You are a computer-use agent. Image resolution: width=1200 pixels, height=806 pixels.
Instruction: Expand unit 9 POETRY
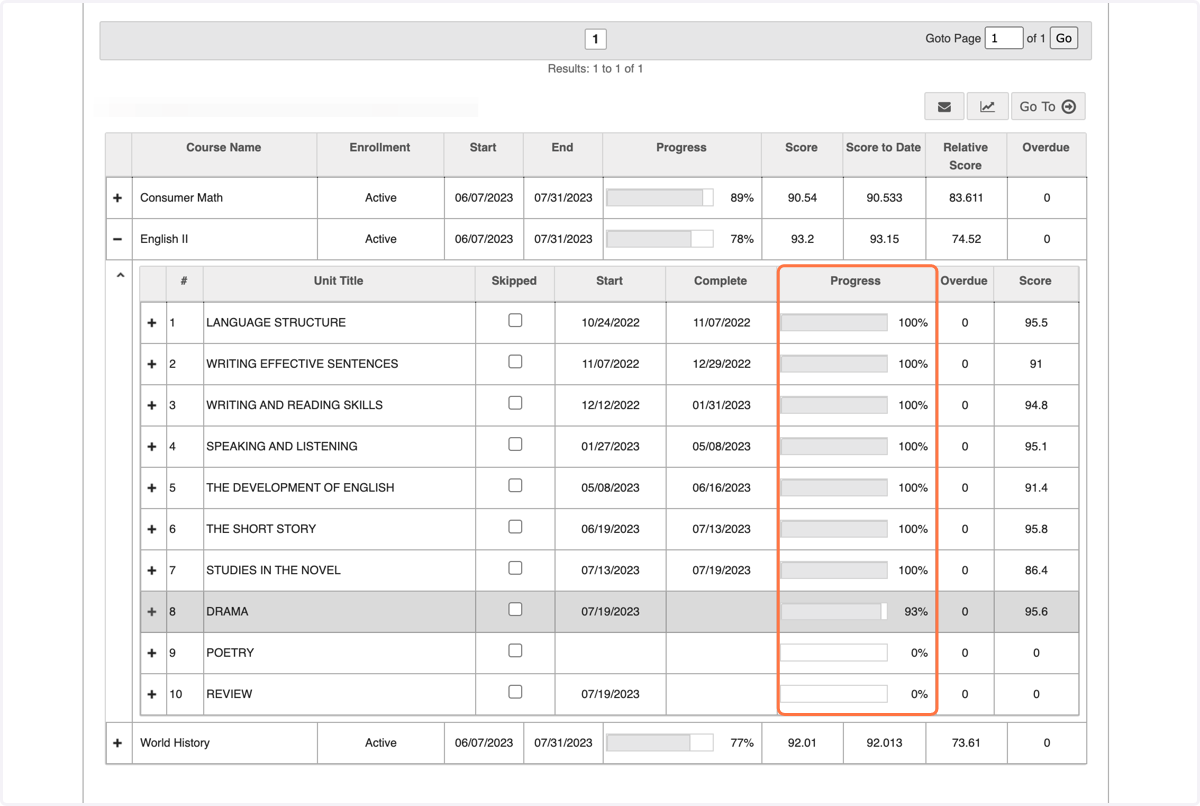(x=152, y=653)
